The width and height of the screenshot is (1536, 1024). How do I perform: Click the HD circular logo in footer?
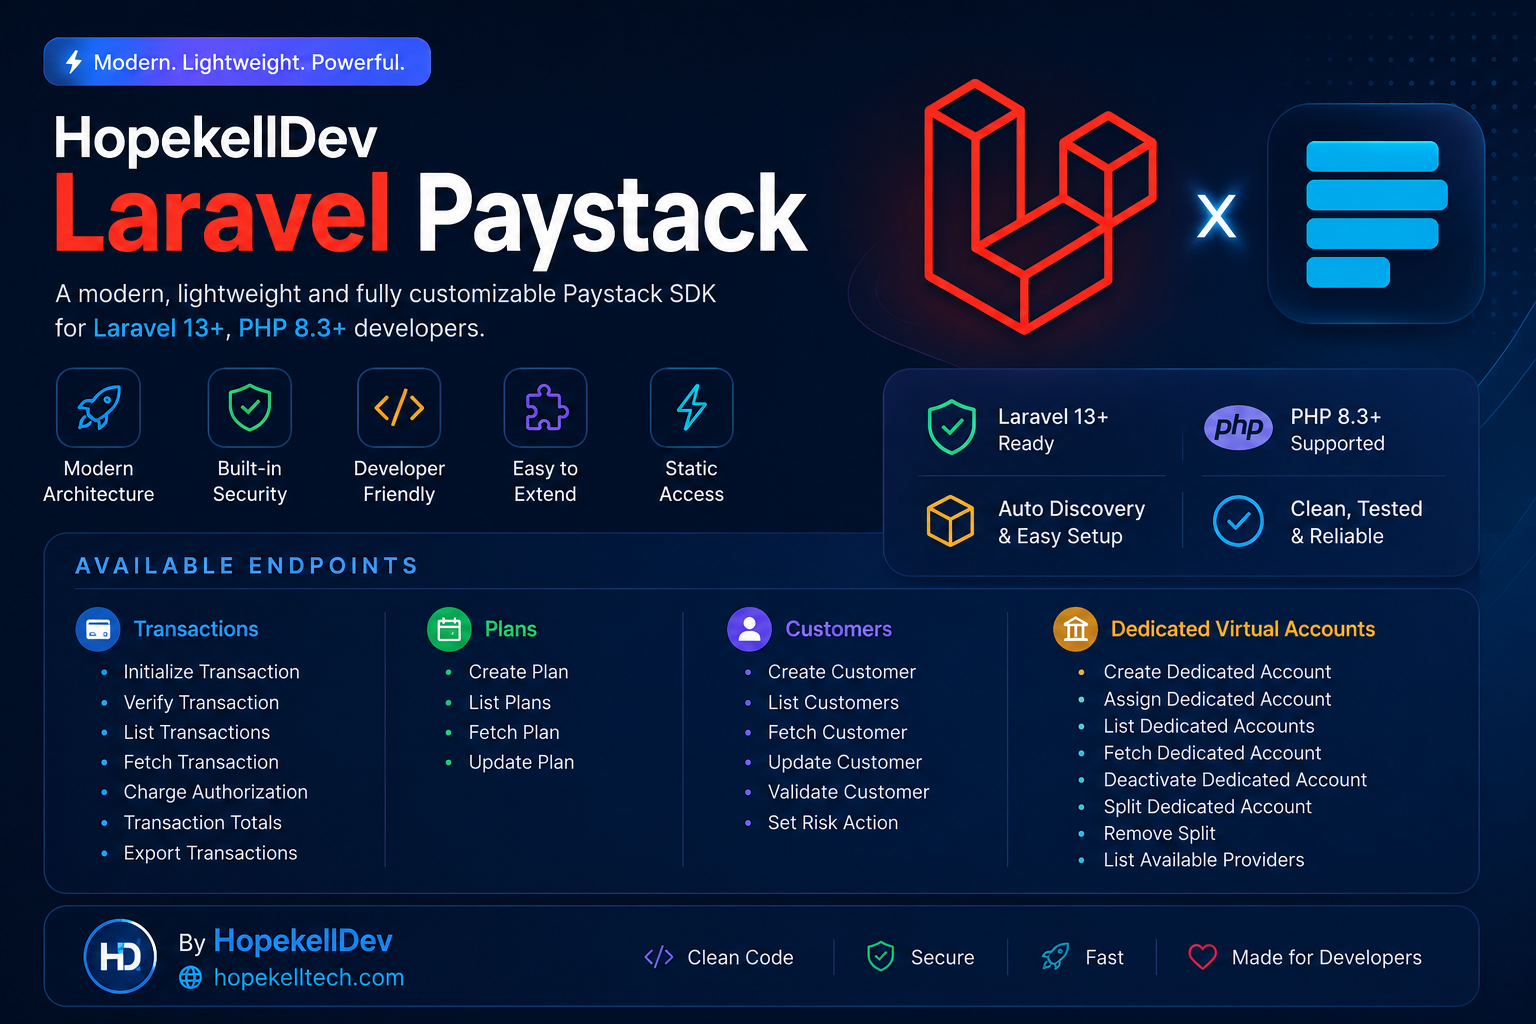pos(120,957)
